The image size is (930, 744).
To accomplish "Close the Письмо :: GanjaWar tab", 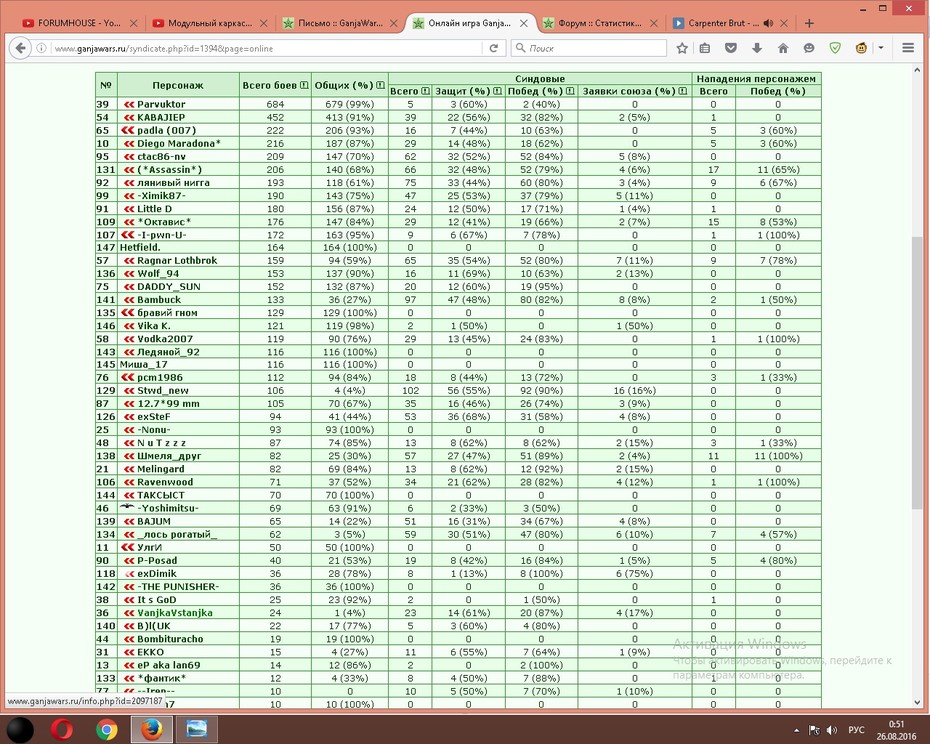I will pyautogui.click(x=394, y=23).
